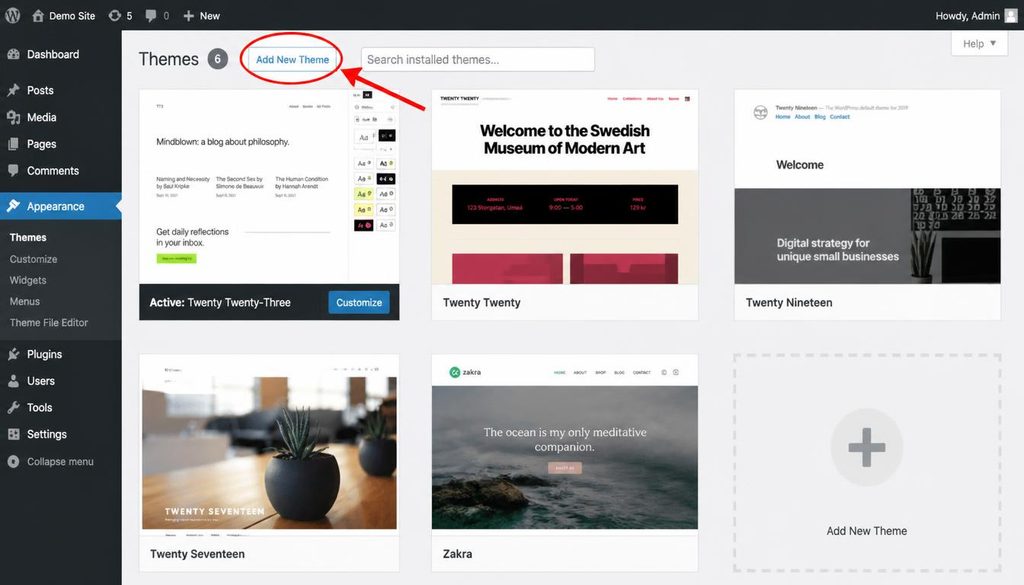This screenshot has width=1024, height=585.
Task: Open the Customize submenu link
Action: pos(33,259)
